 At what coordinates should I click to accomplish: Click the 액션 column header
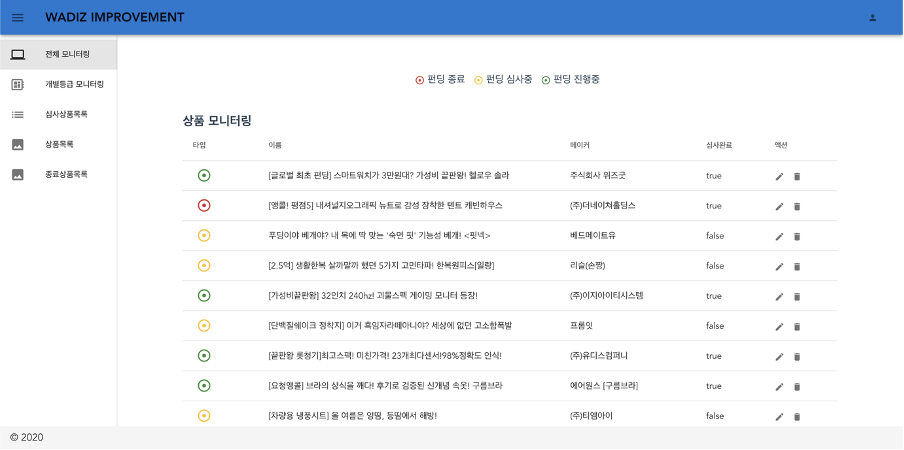781,145
